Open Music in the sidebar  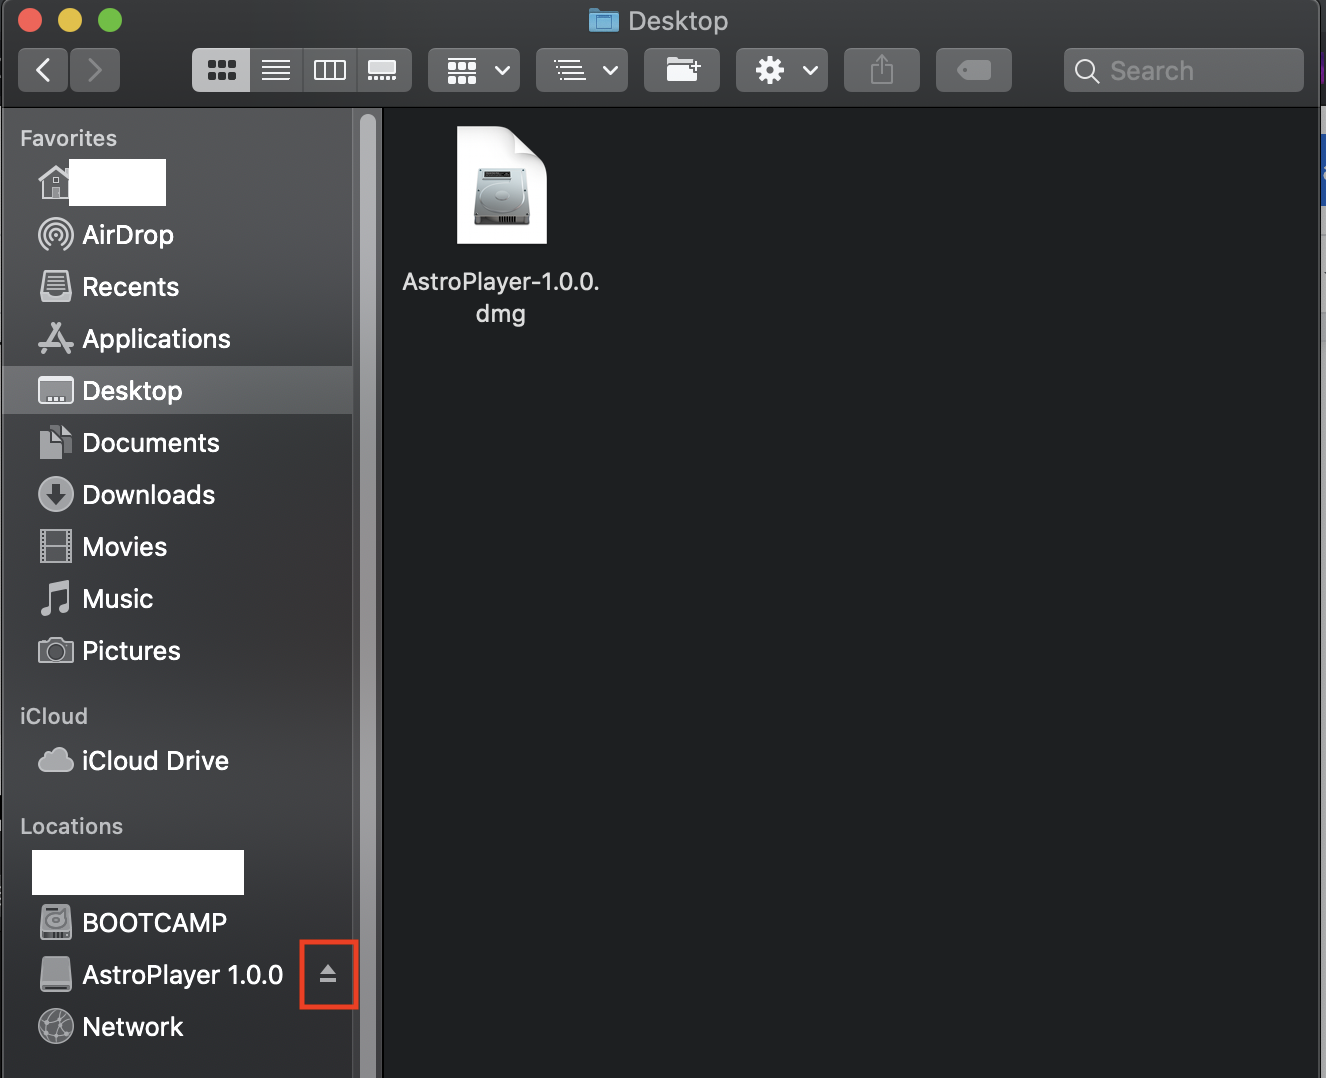click(x=178, y=599)
